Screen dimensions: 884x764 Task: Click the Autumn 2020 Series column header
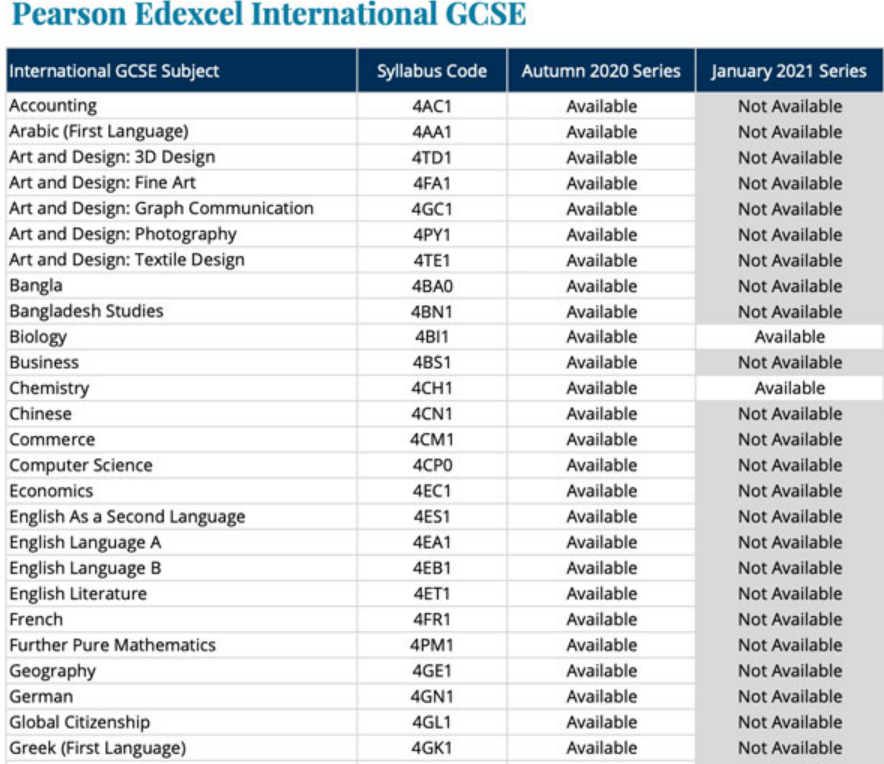pyautogui.click(x=601, y=70)
